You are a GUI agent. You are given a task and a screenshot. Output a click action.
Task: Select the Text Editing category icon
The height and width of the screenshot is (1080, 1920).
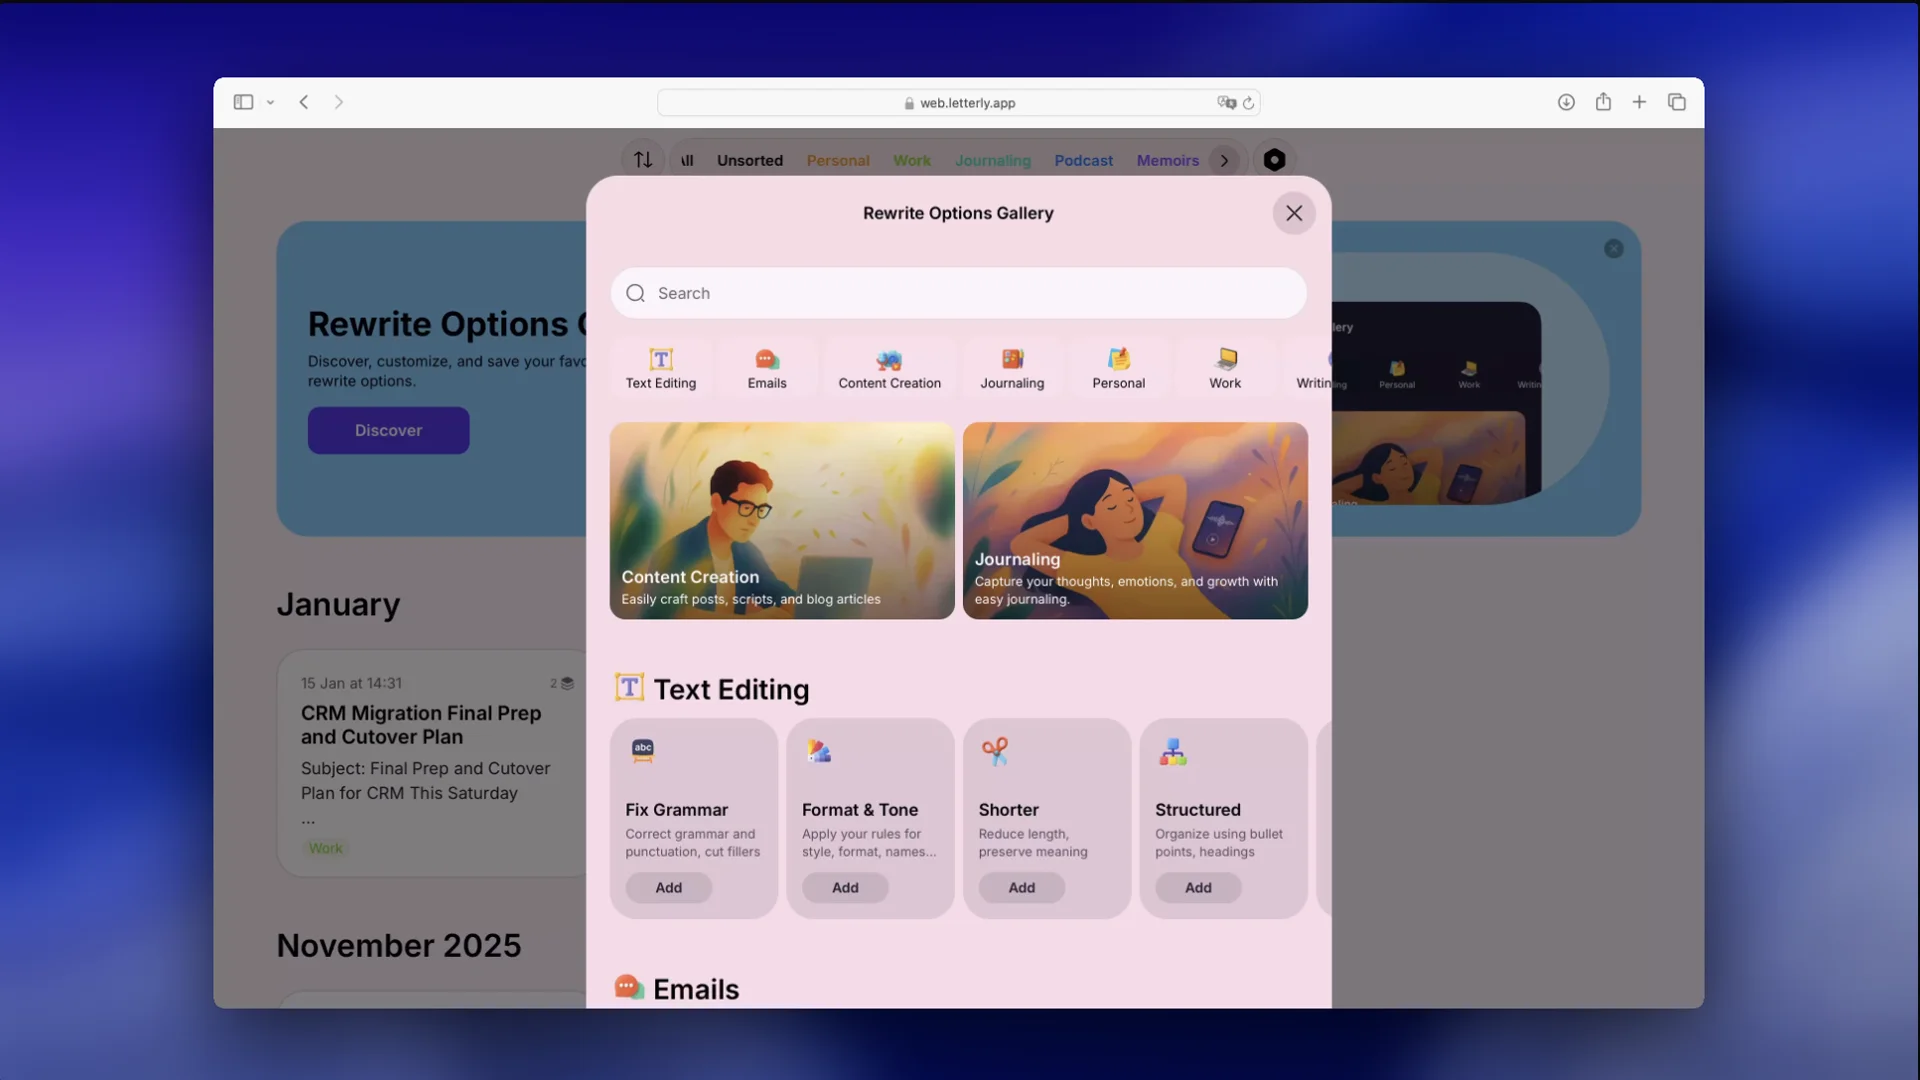coord(661,360)
